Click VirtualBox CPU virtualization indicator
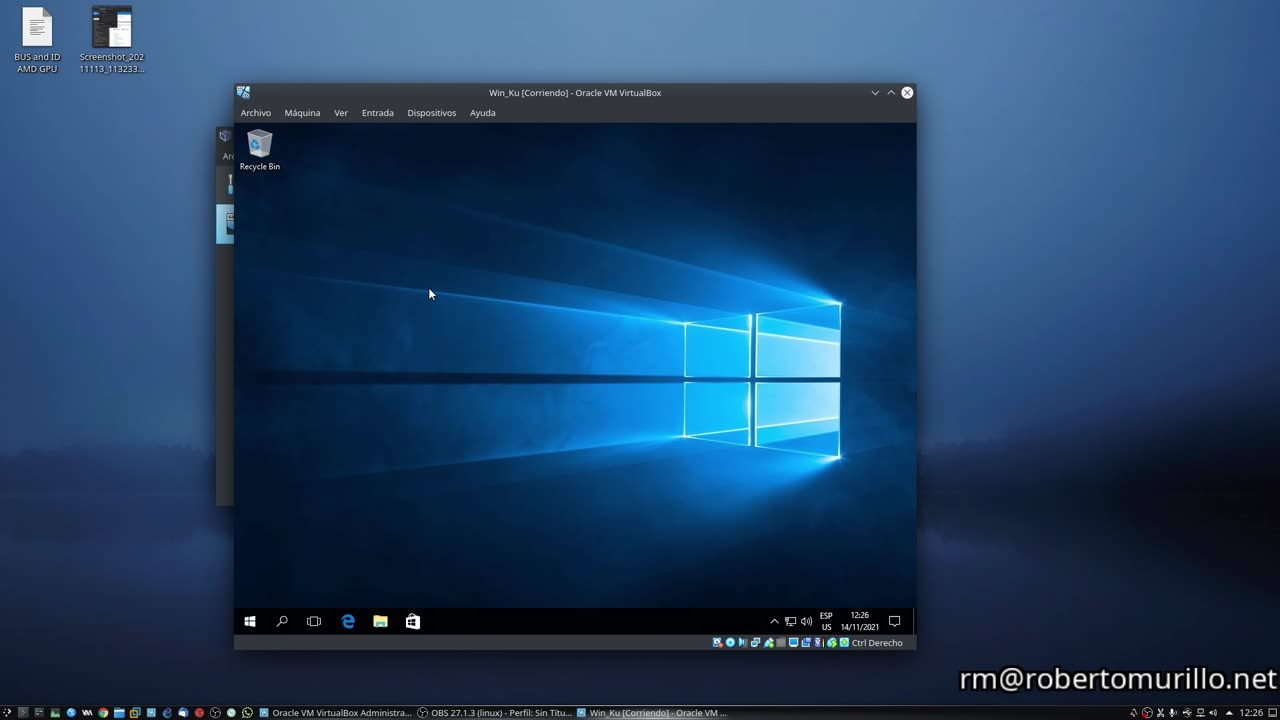This screenshot has width=1280, height=720. point(819,643)
